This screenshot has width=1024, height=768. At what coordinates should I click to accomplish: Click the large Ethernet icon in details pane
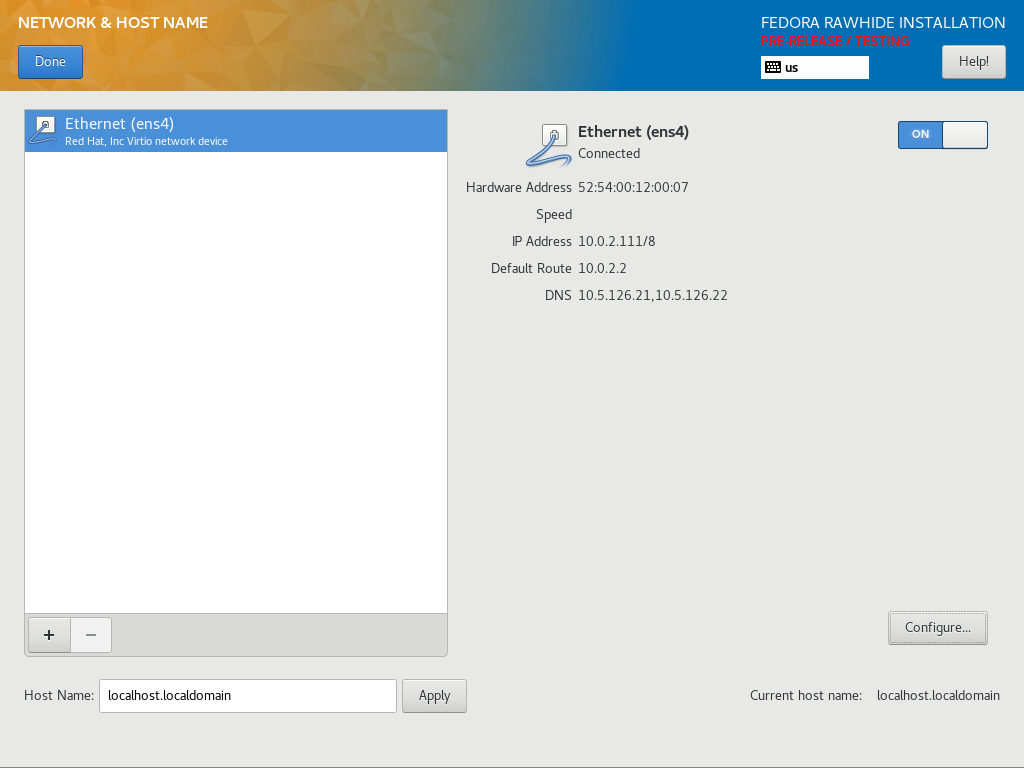point(550,144)
